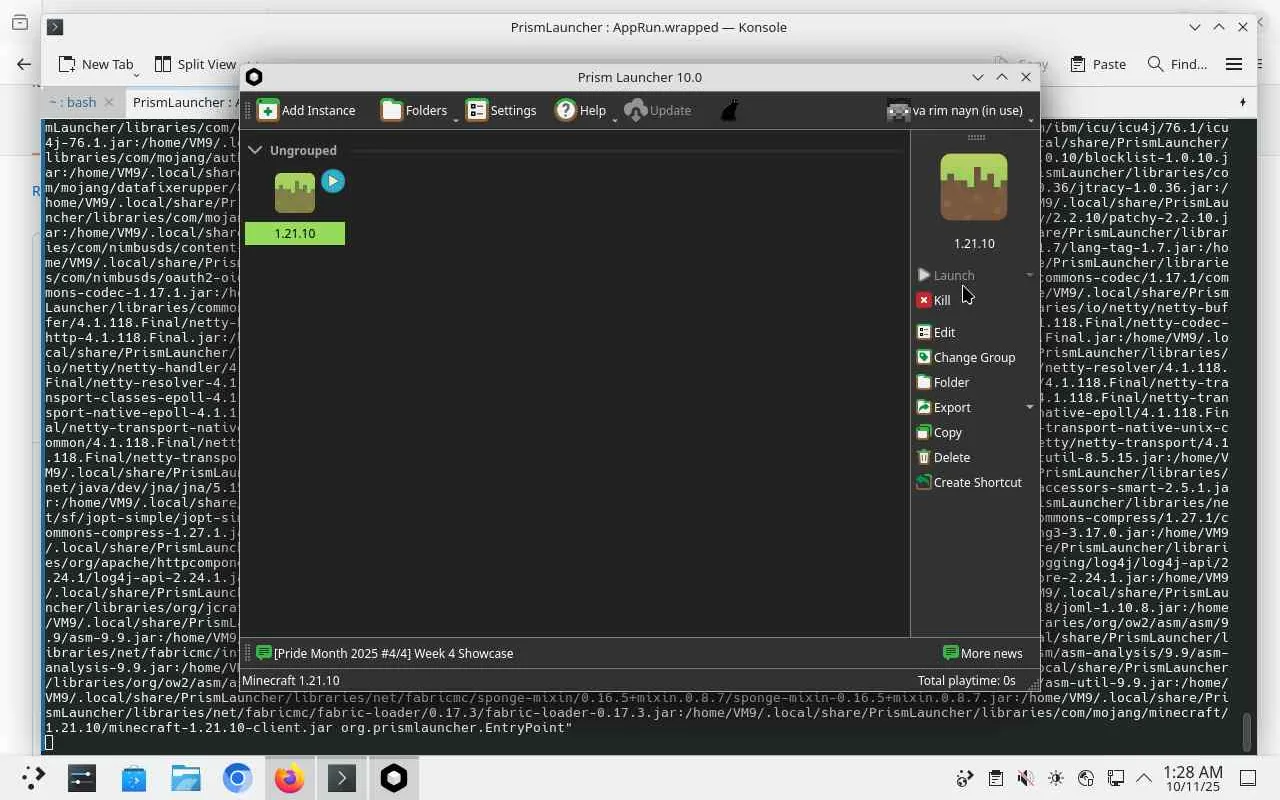
Task: Open the brightness tray icon
Action: tap(1055, 778)
